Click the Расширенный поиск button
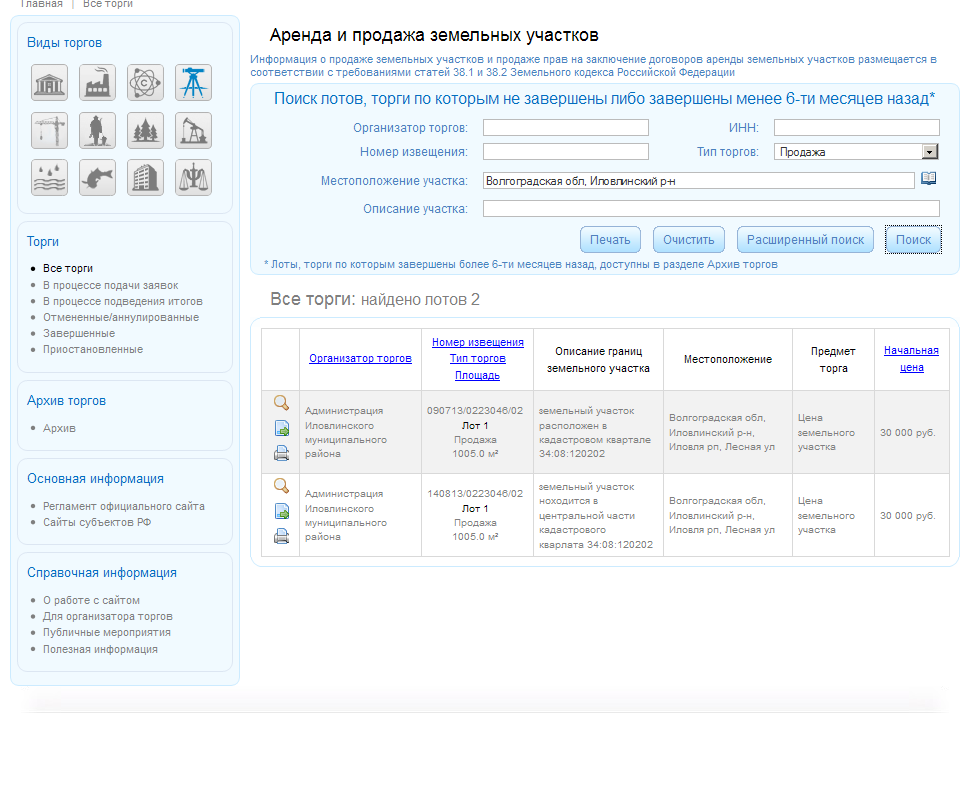The height and width of the screenshot is (795, 968). point(805,240)
